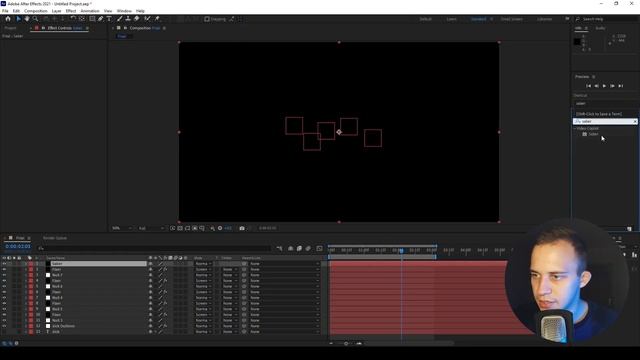Toggle visibility of layer 12
The width and height of the screenshot is (640, 360).
[x=4, y=326]
